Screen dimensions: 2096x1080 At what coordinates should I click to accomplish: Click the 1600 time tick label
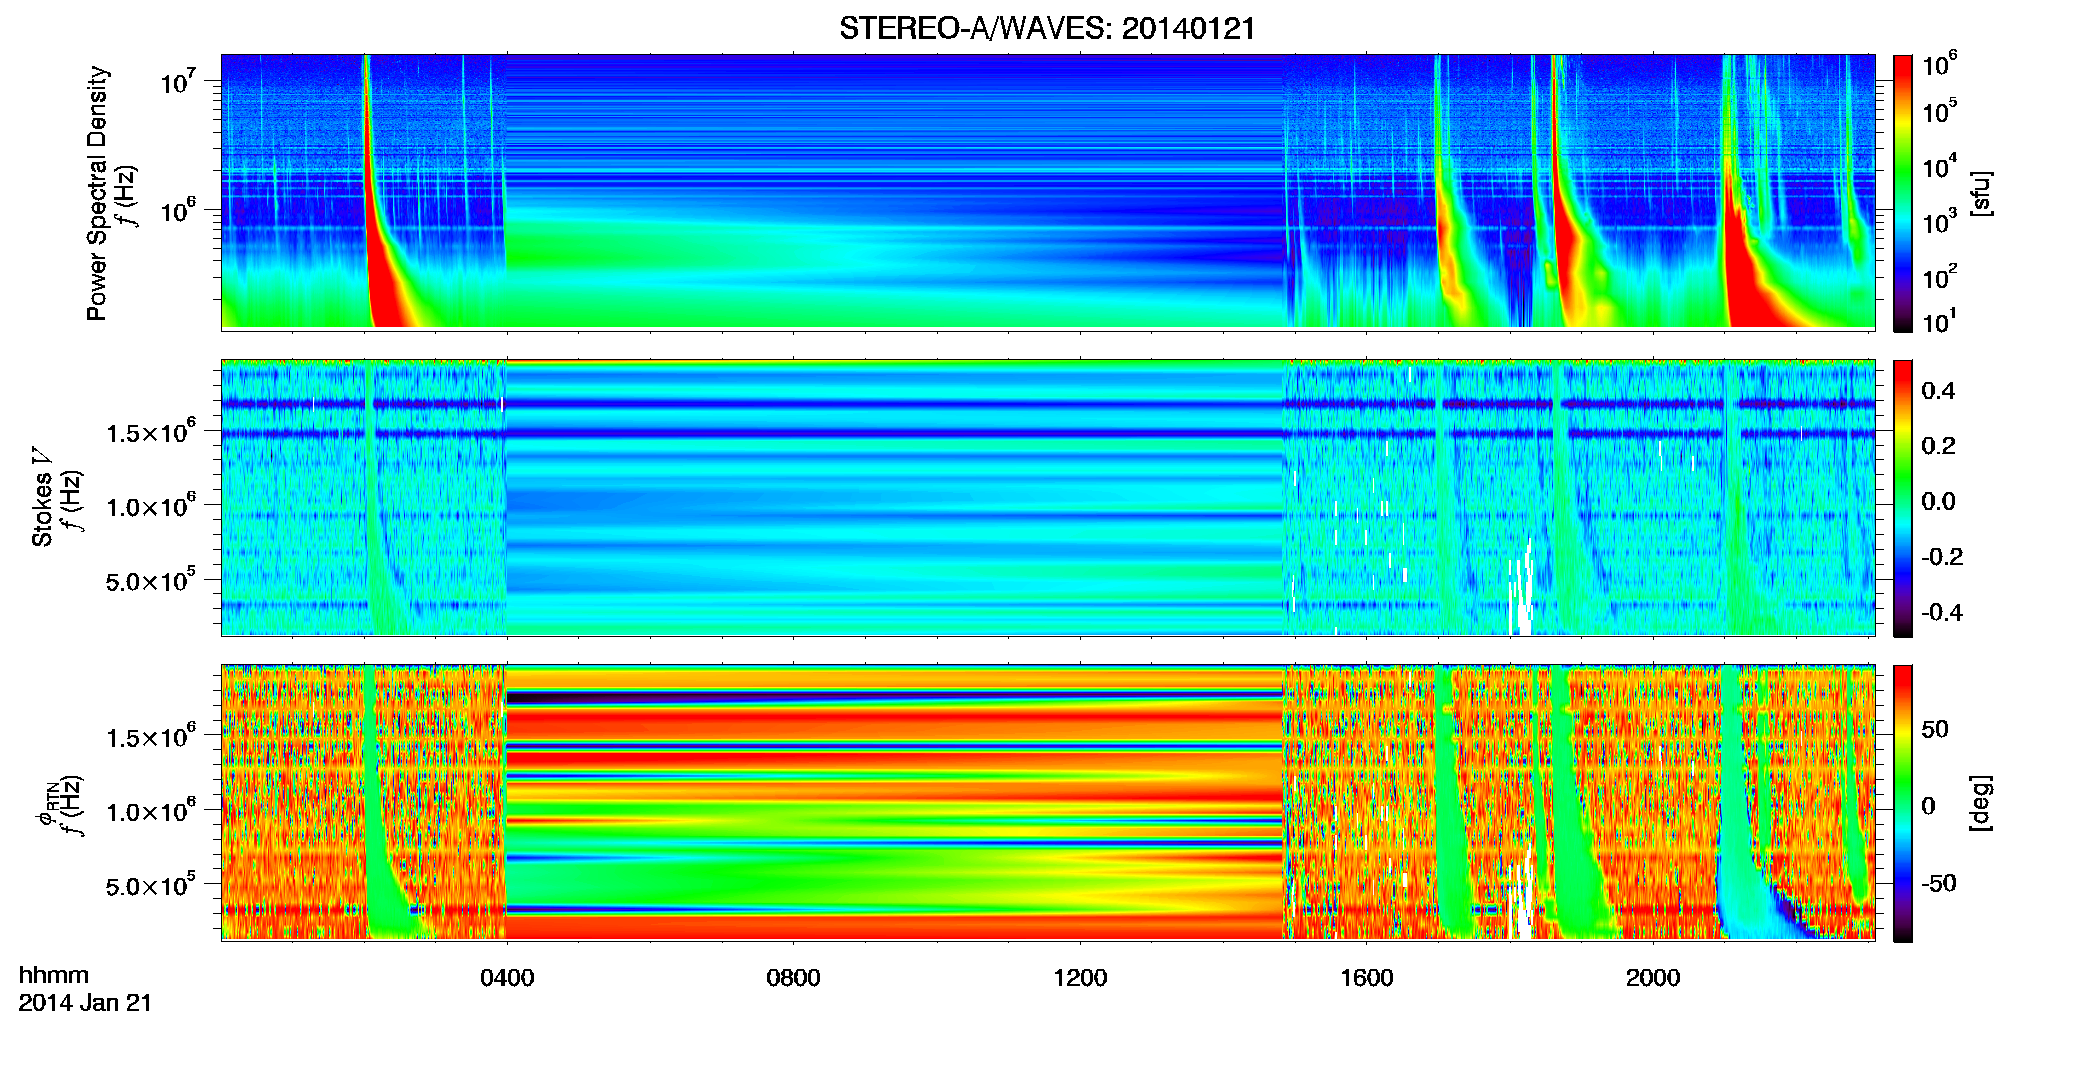(x=1367, y=978)
